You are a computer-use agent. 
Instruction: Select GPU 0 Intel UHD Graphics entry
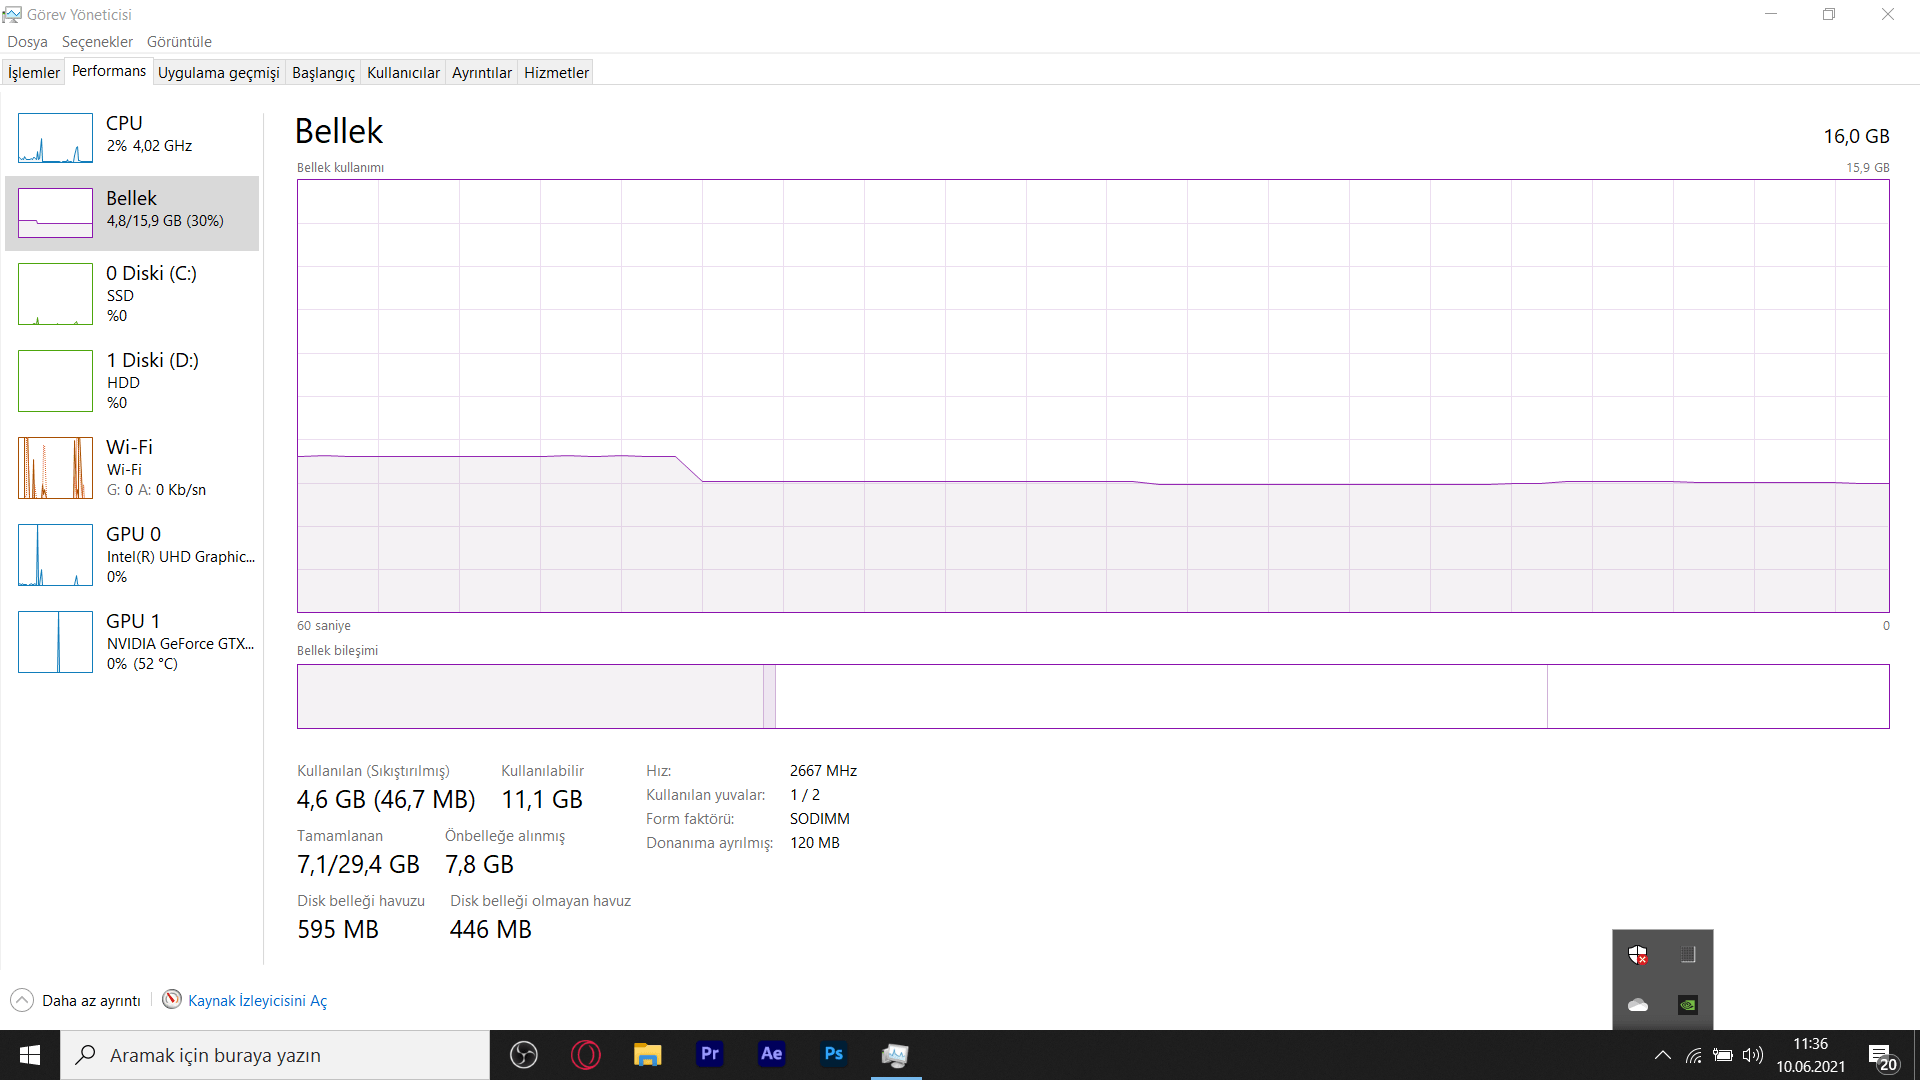132,555
